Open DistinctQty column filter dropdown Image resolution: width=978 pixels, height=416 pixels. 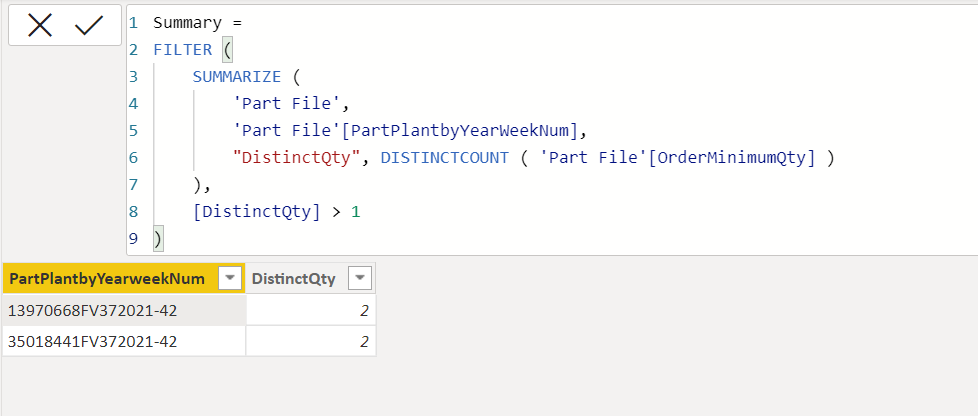[x=360, y=279]
